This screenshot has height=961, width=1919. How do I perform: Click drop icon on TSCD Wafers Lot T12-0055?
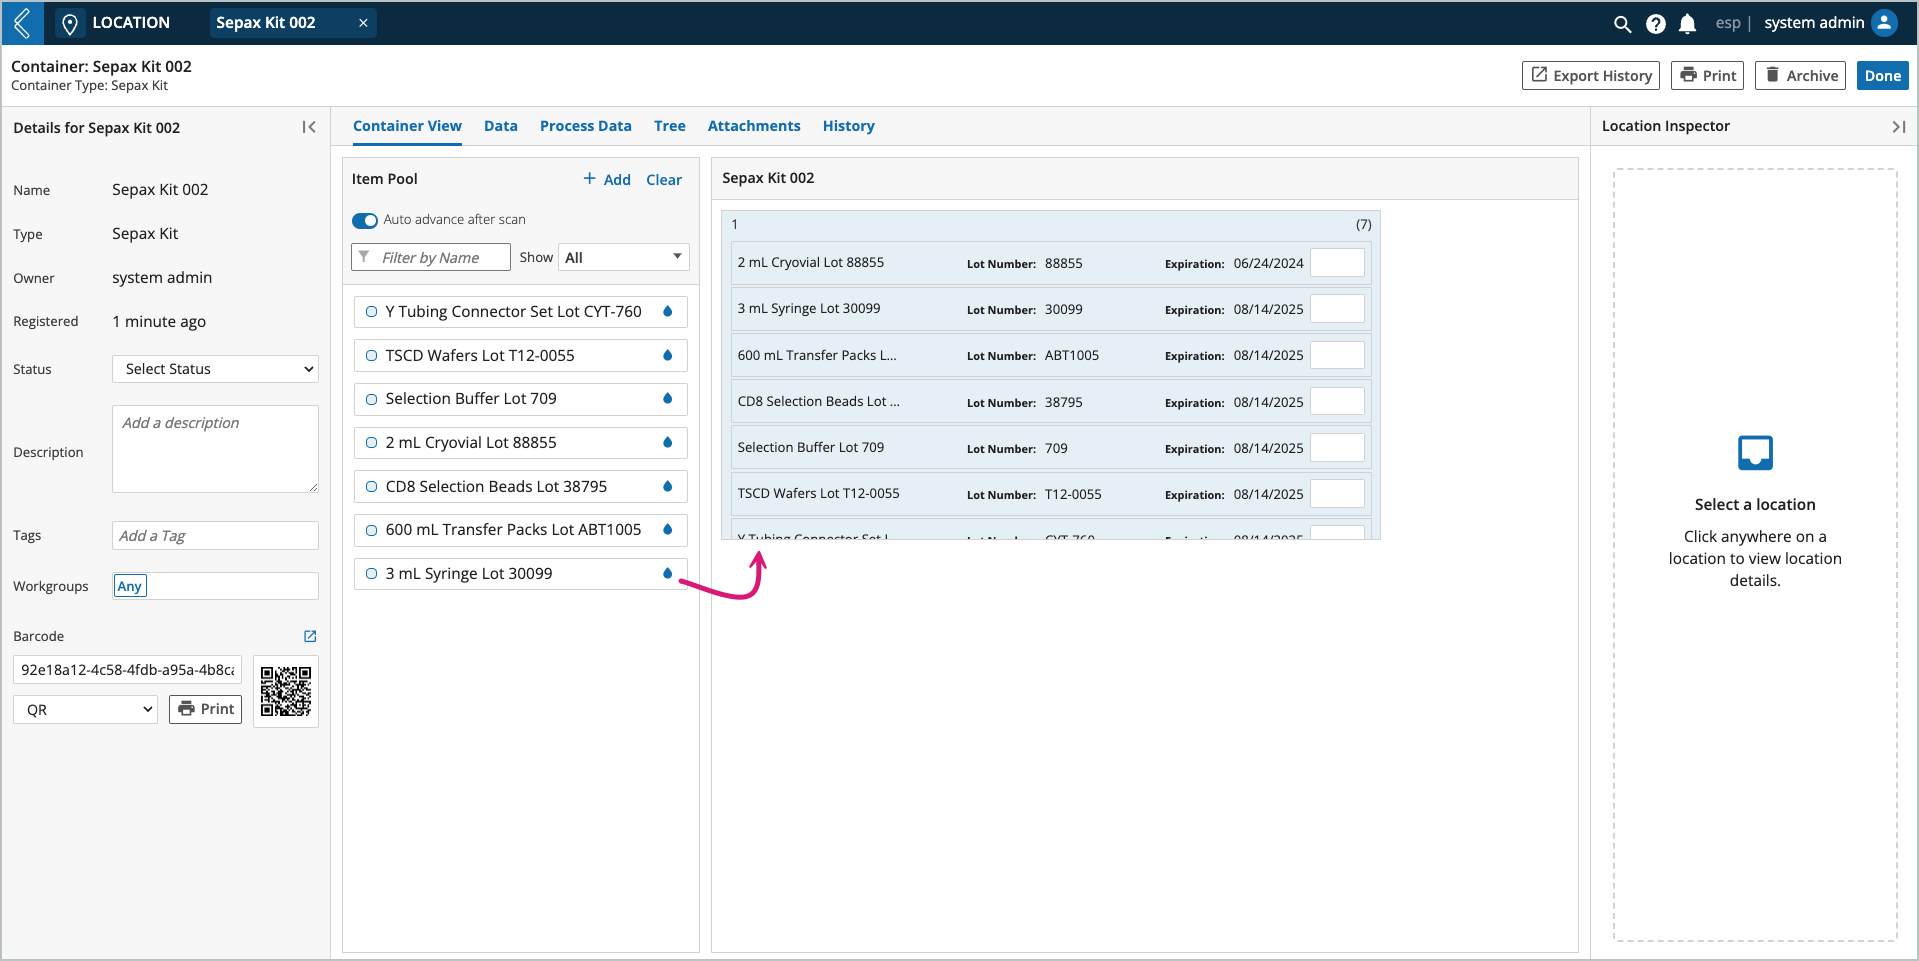[x=667, y=355]
